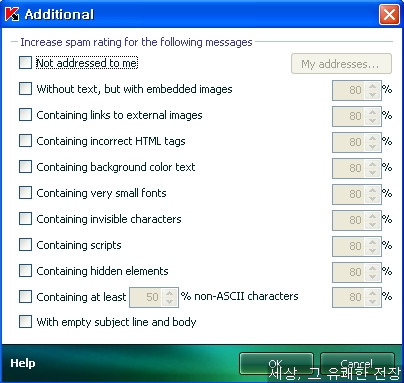Increase invisible characters percentage
The image size is (404, 383).
pyautogui.click(x=372, y=216)
